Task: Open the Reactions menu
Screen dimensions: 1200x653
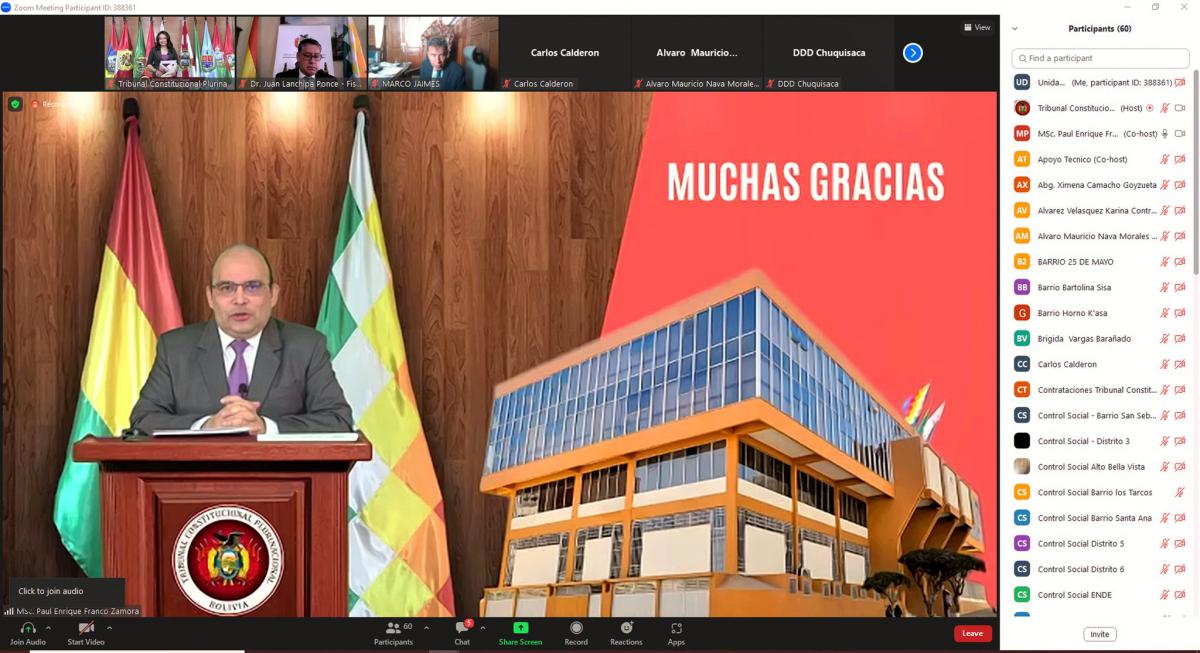Action: tap(626, 628)
